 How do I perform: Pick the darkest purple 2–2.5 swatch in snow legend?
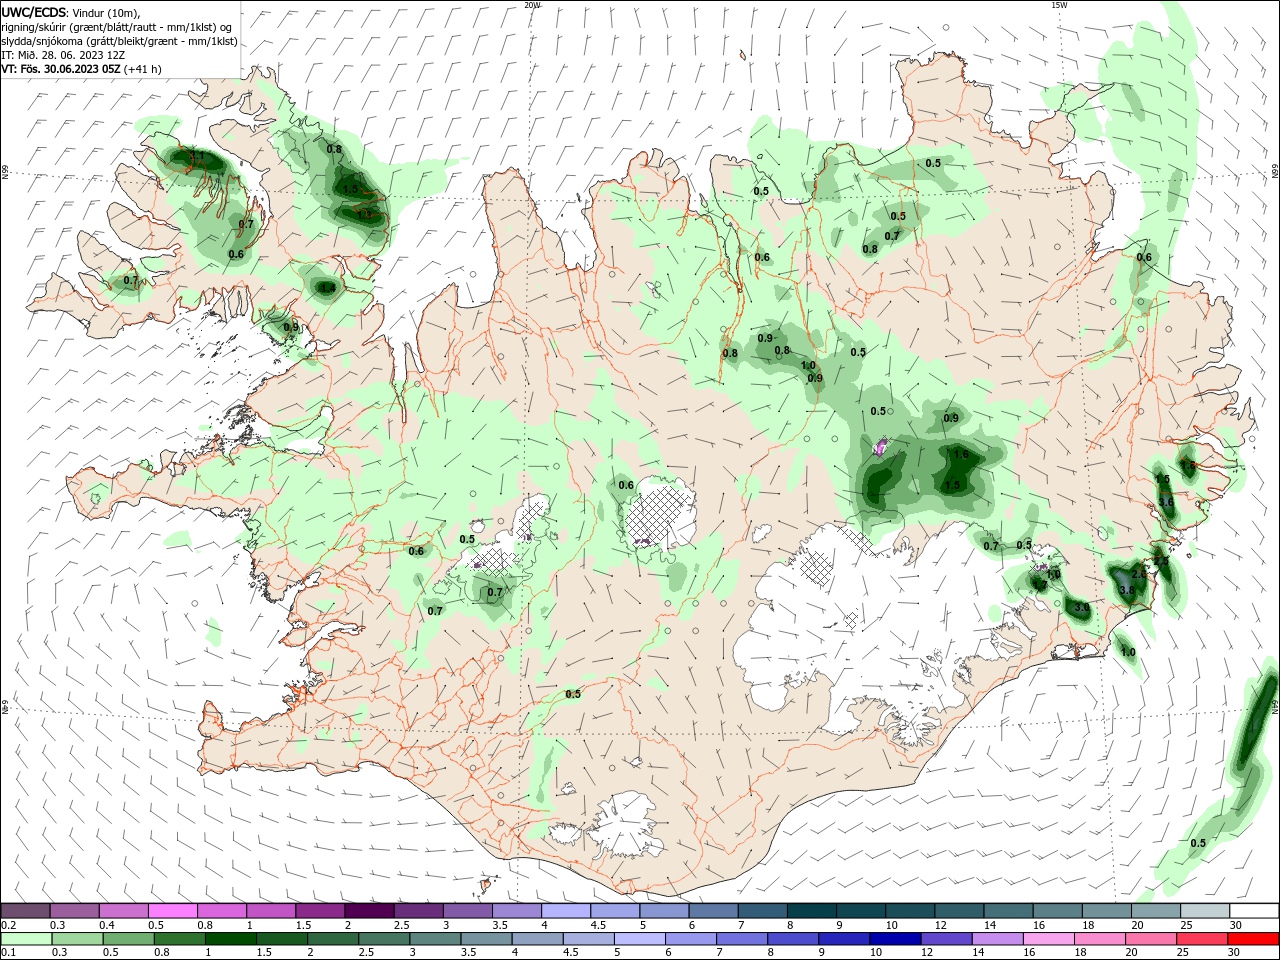pos(369,911)
